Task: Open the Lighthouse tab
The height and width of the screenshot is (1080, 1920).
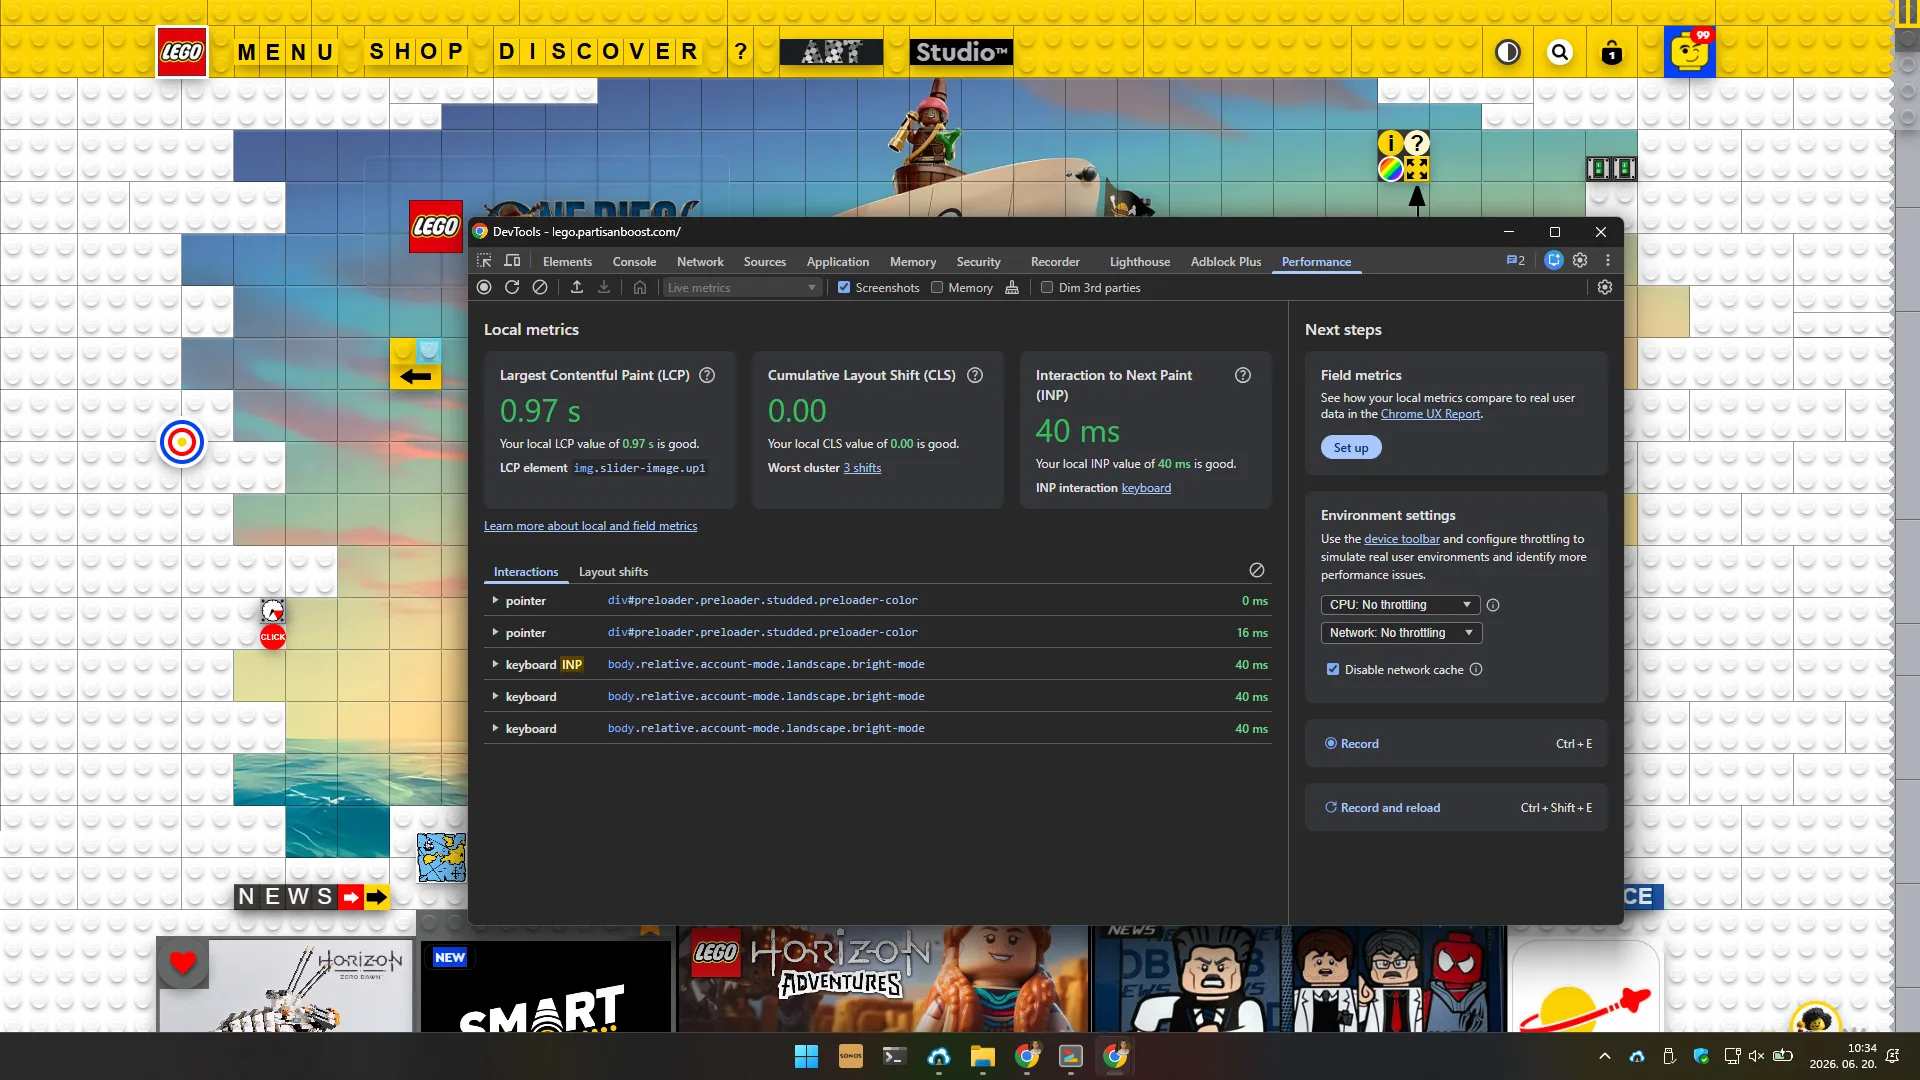Action: 1139,262
